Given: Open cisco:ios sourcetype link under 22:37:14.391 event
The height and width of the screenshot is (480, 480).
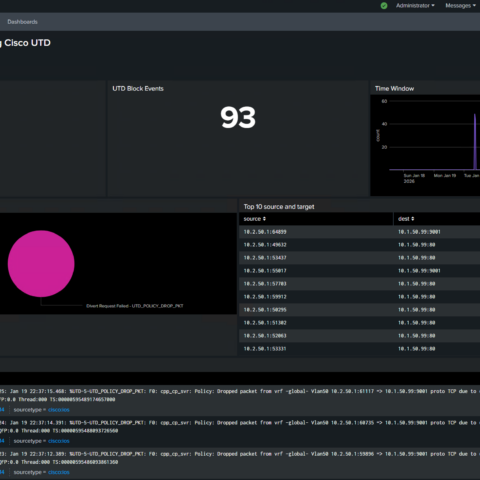Looking at the screenshot, I should [x=59, y=441].
